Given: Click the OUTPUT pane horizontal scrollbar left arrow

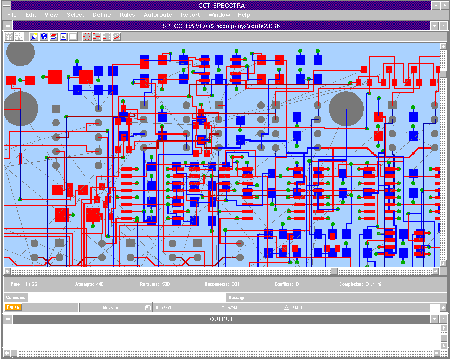Looking at the screenshot, I should click(x=7, y=353).
